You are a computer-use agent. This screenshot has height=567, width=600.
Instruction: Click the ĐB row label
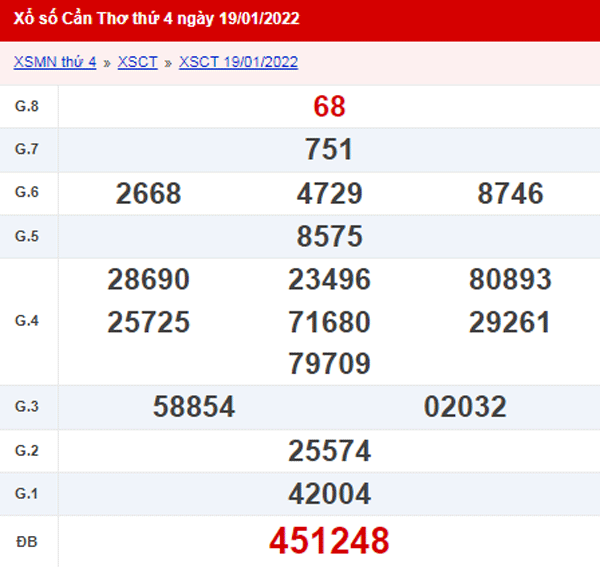(27, 542)
